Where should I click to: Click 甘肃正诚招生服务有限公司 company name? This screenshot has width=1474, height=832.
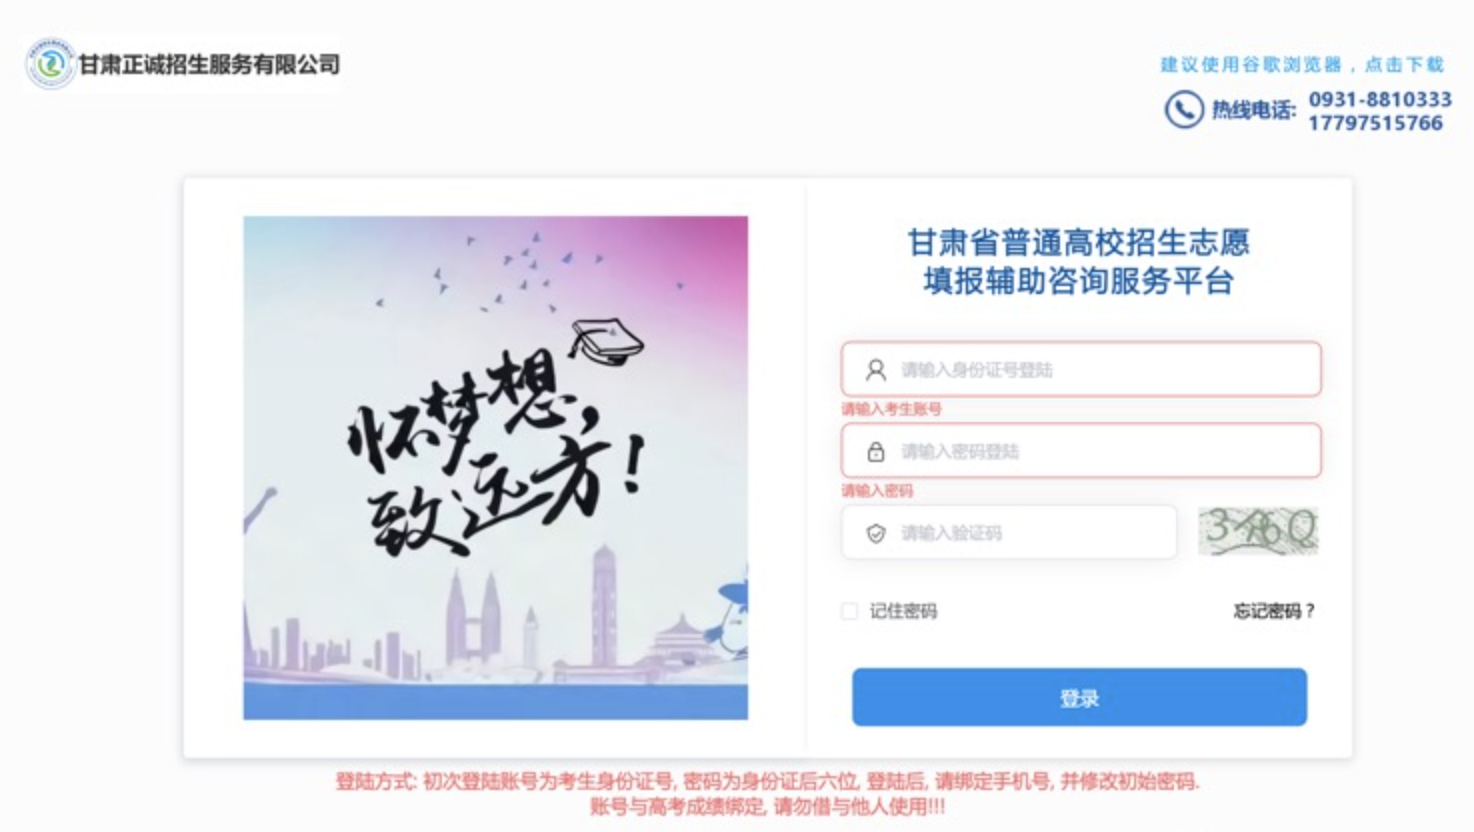209,65
